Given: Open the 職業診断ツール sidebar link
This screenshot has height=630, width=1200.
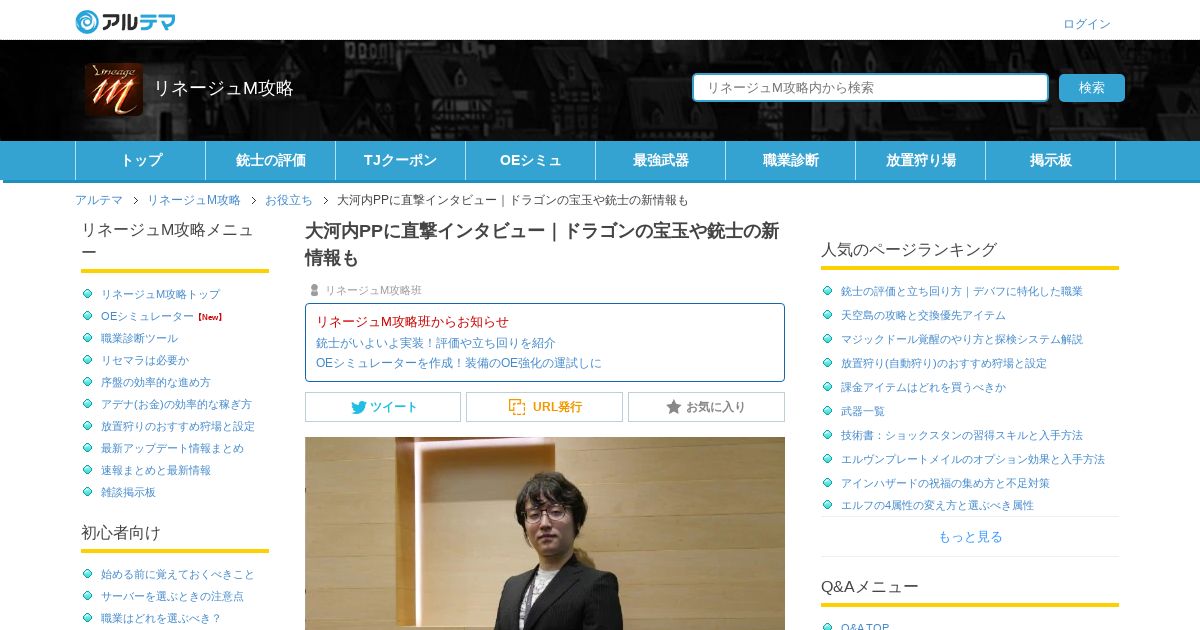Looking at the screenshot, I should [139, 338].
